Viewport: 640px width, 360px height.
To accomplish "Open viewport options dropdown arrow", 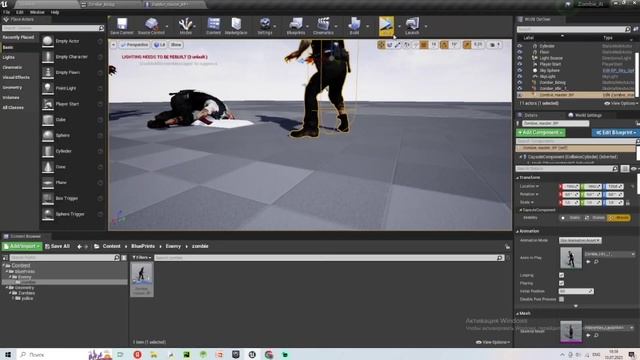I will click(113, 45).
